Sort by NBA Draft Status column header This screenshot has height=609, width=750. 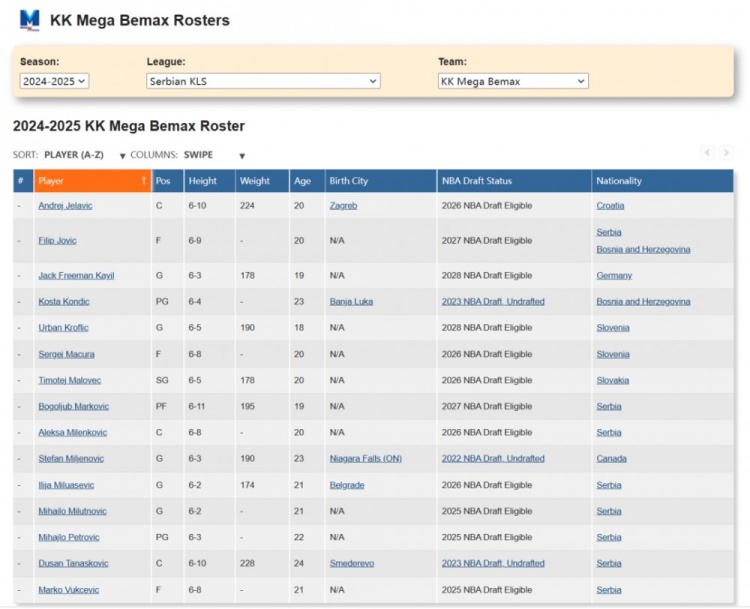477,181
